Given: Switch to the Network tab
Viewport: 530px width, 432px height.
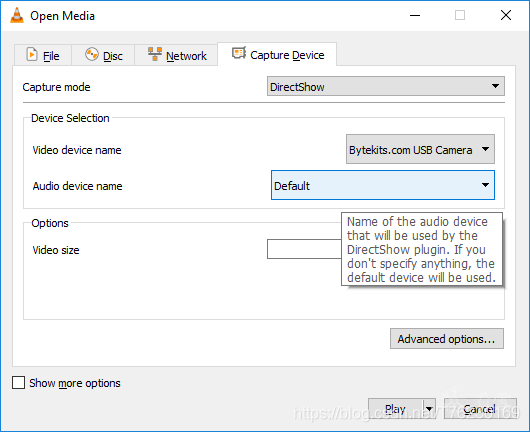Looking at the screenshot, I should (x=176, y=55).
